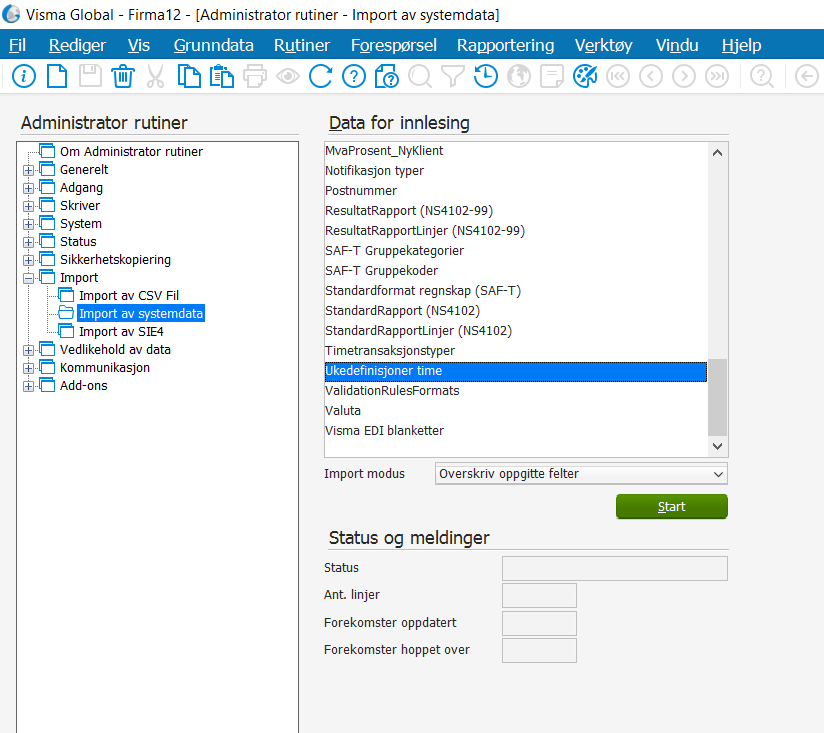Open the Verktøy menu
824x733 pixels.
coord(603,45)
